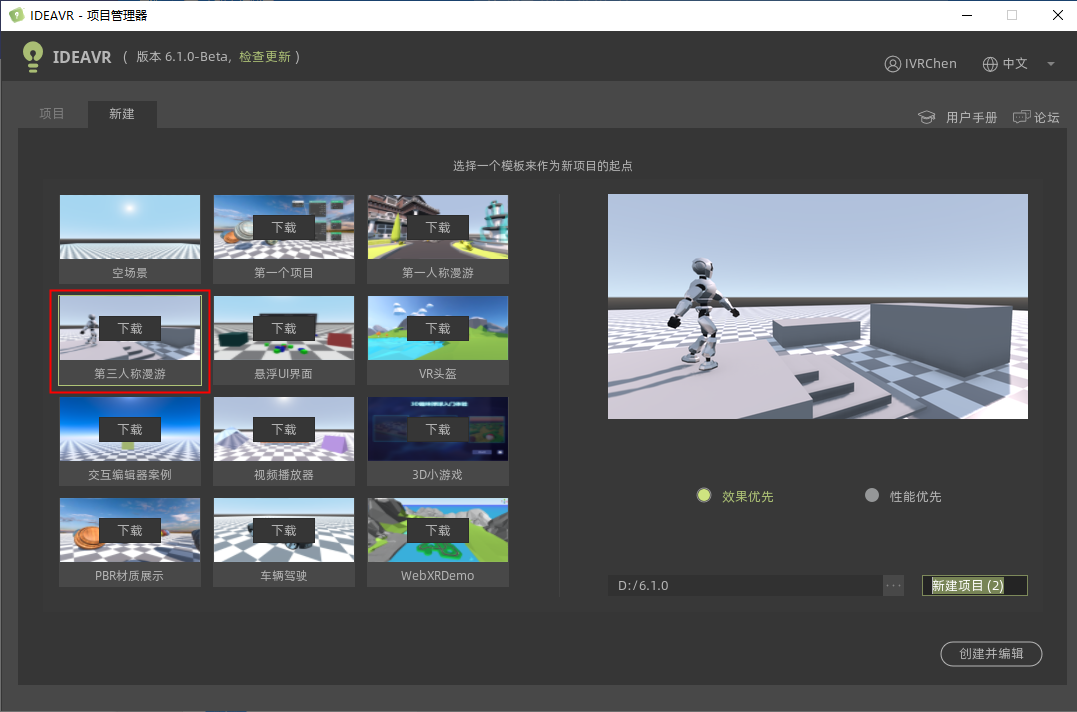This screenshot has height=712, width=1077.
Task: Open the 论坛 forum chat icon
Action: pos(1021,117)
